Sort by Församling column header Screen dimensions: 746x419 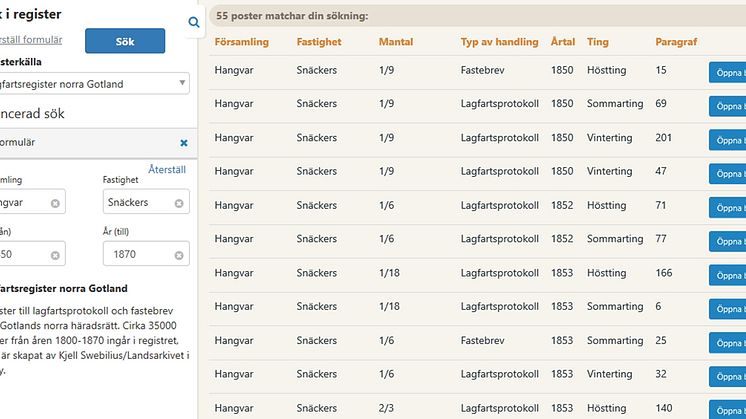[242, 42]
